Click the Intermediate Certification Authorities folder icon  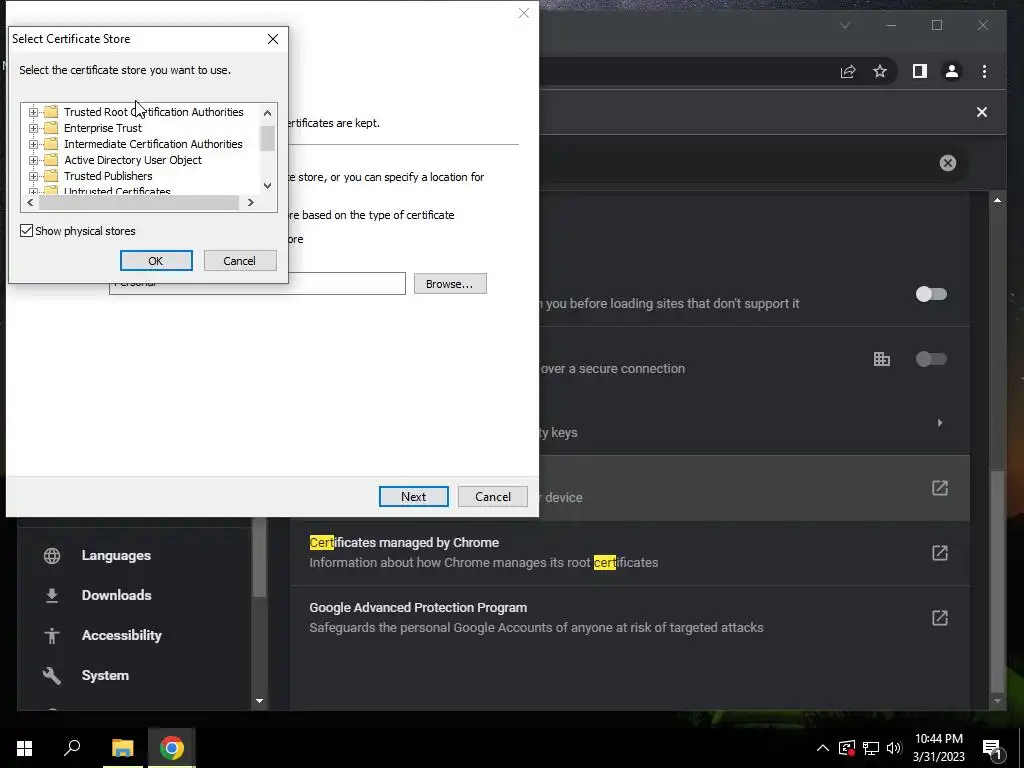(51, 144)
